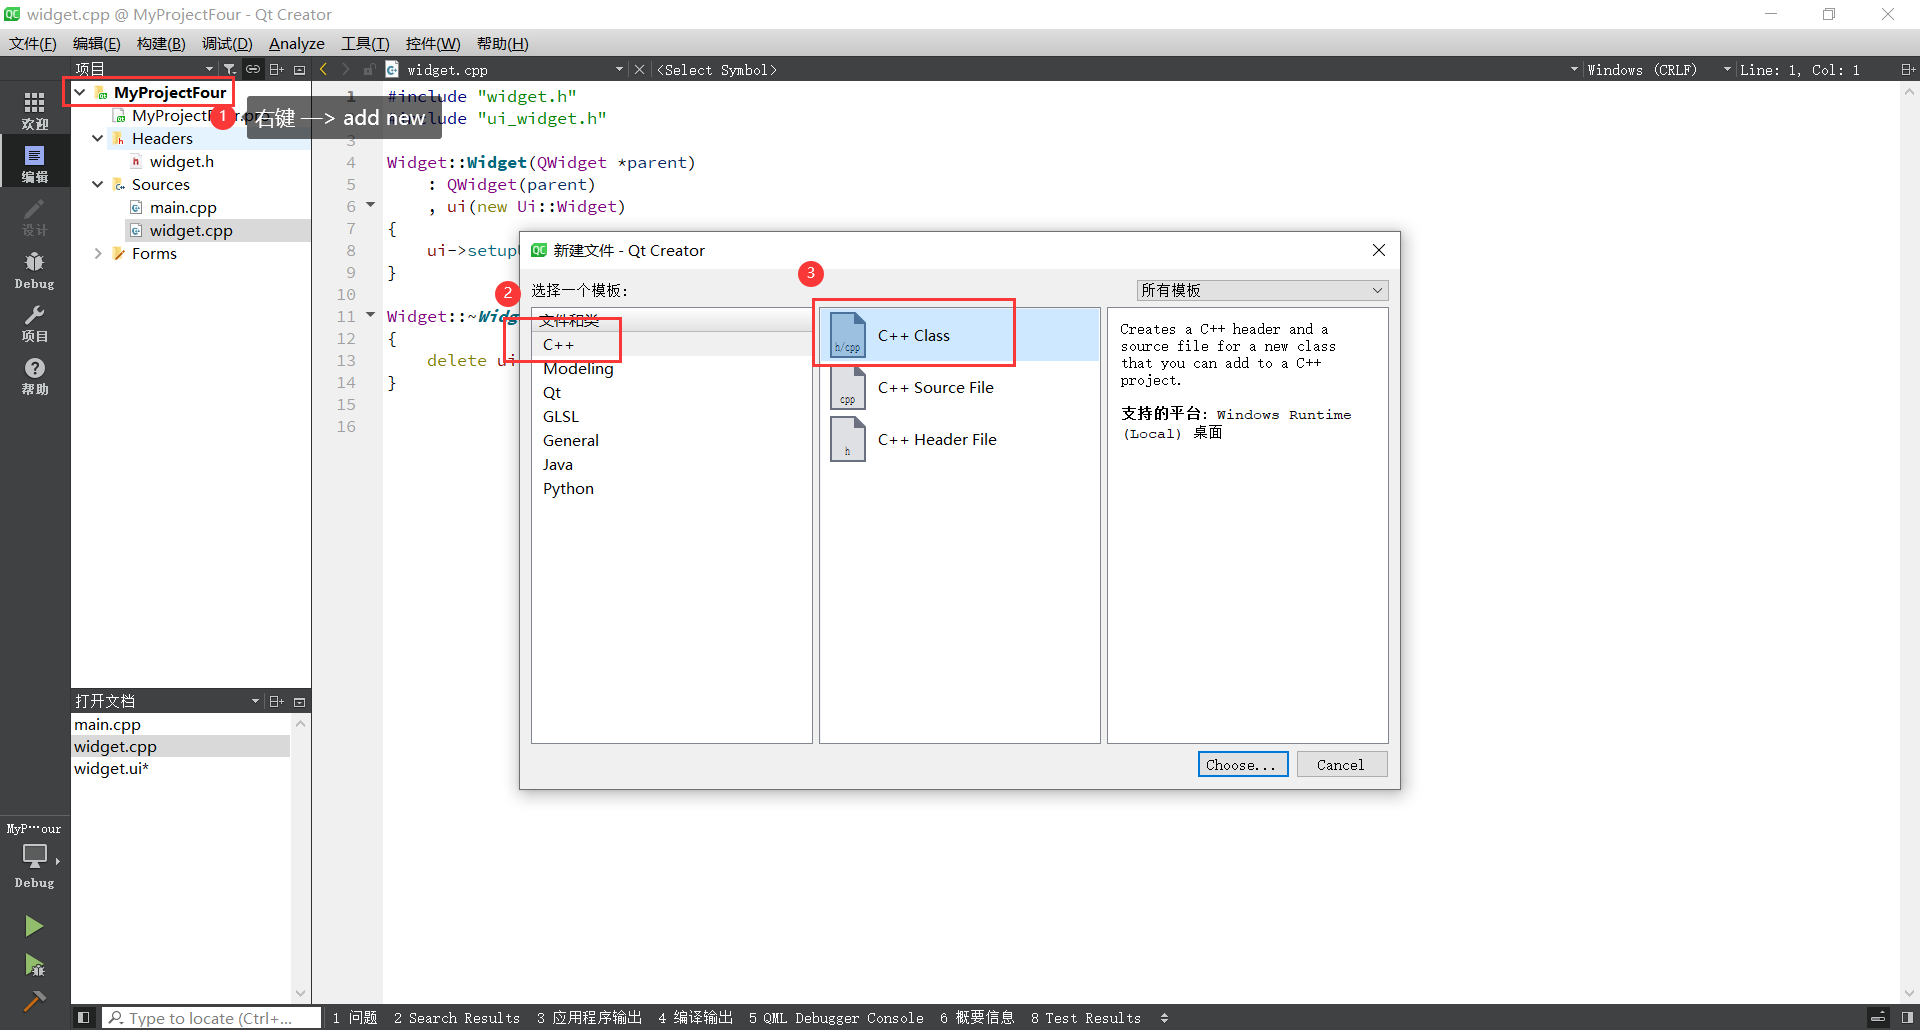Image resolution: width=1920 pixels, height=1030 pixels.
Task: Split the open documents panel
Action: point(276,701)
